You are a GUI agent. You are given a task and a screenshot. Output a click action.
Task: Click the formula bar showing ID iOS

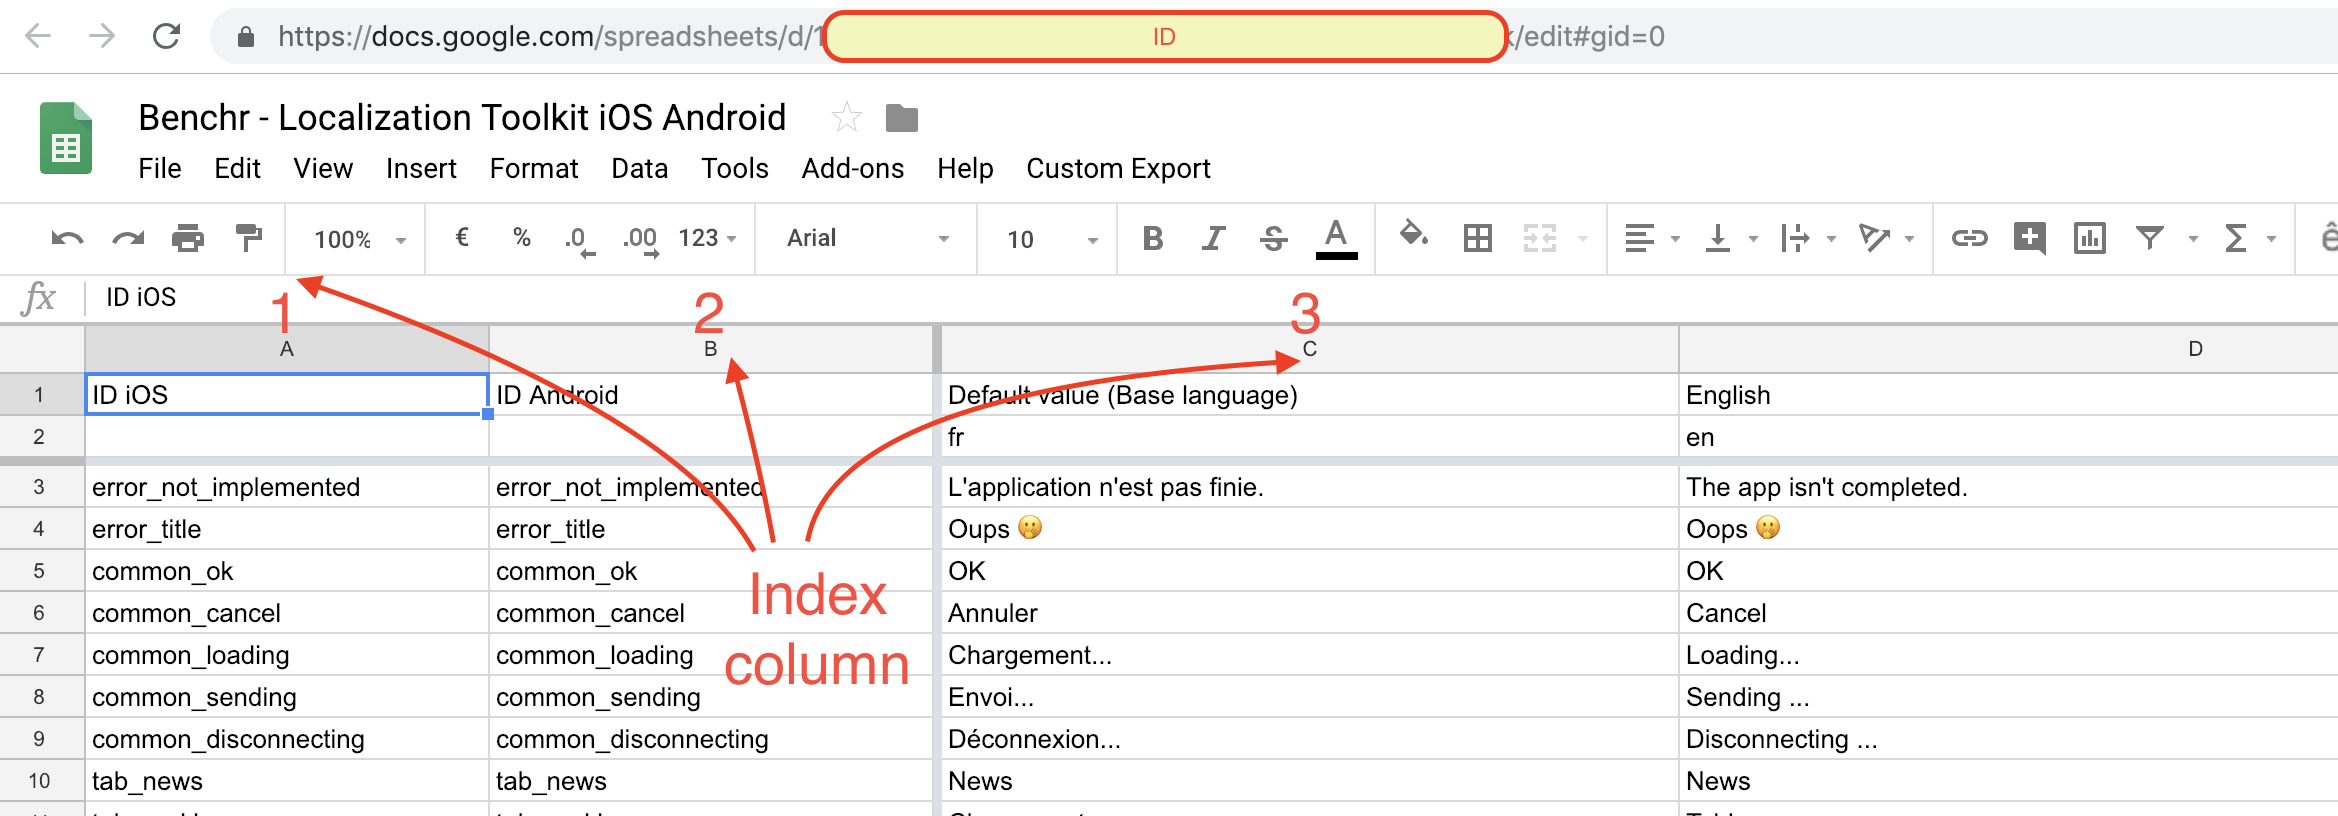1210,297
